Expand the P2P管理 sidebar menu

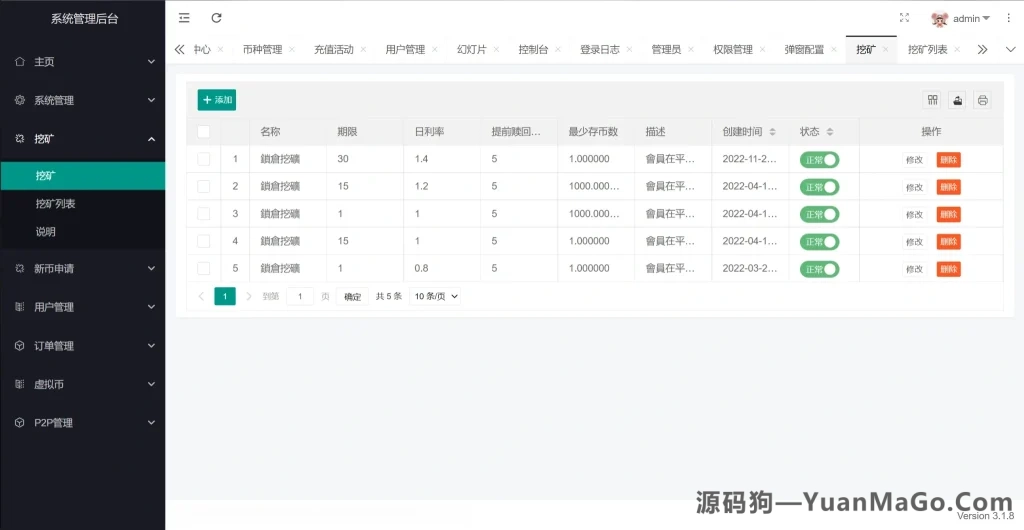(82, 423)
